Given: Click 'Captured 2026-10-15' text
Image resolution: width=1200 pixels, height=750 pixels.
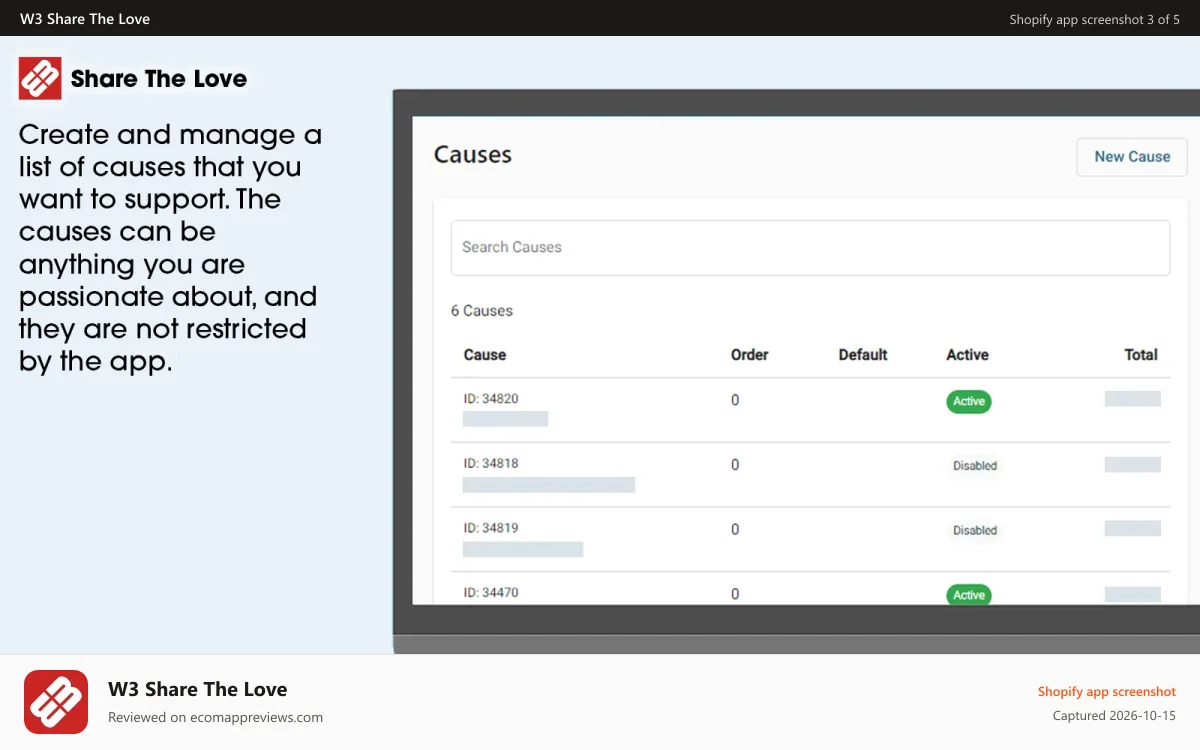Looking at the screenshot, I should (1114, 716).
